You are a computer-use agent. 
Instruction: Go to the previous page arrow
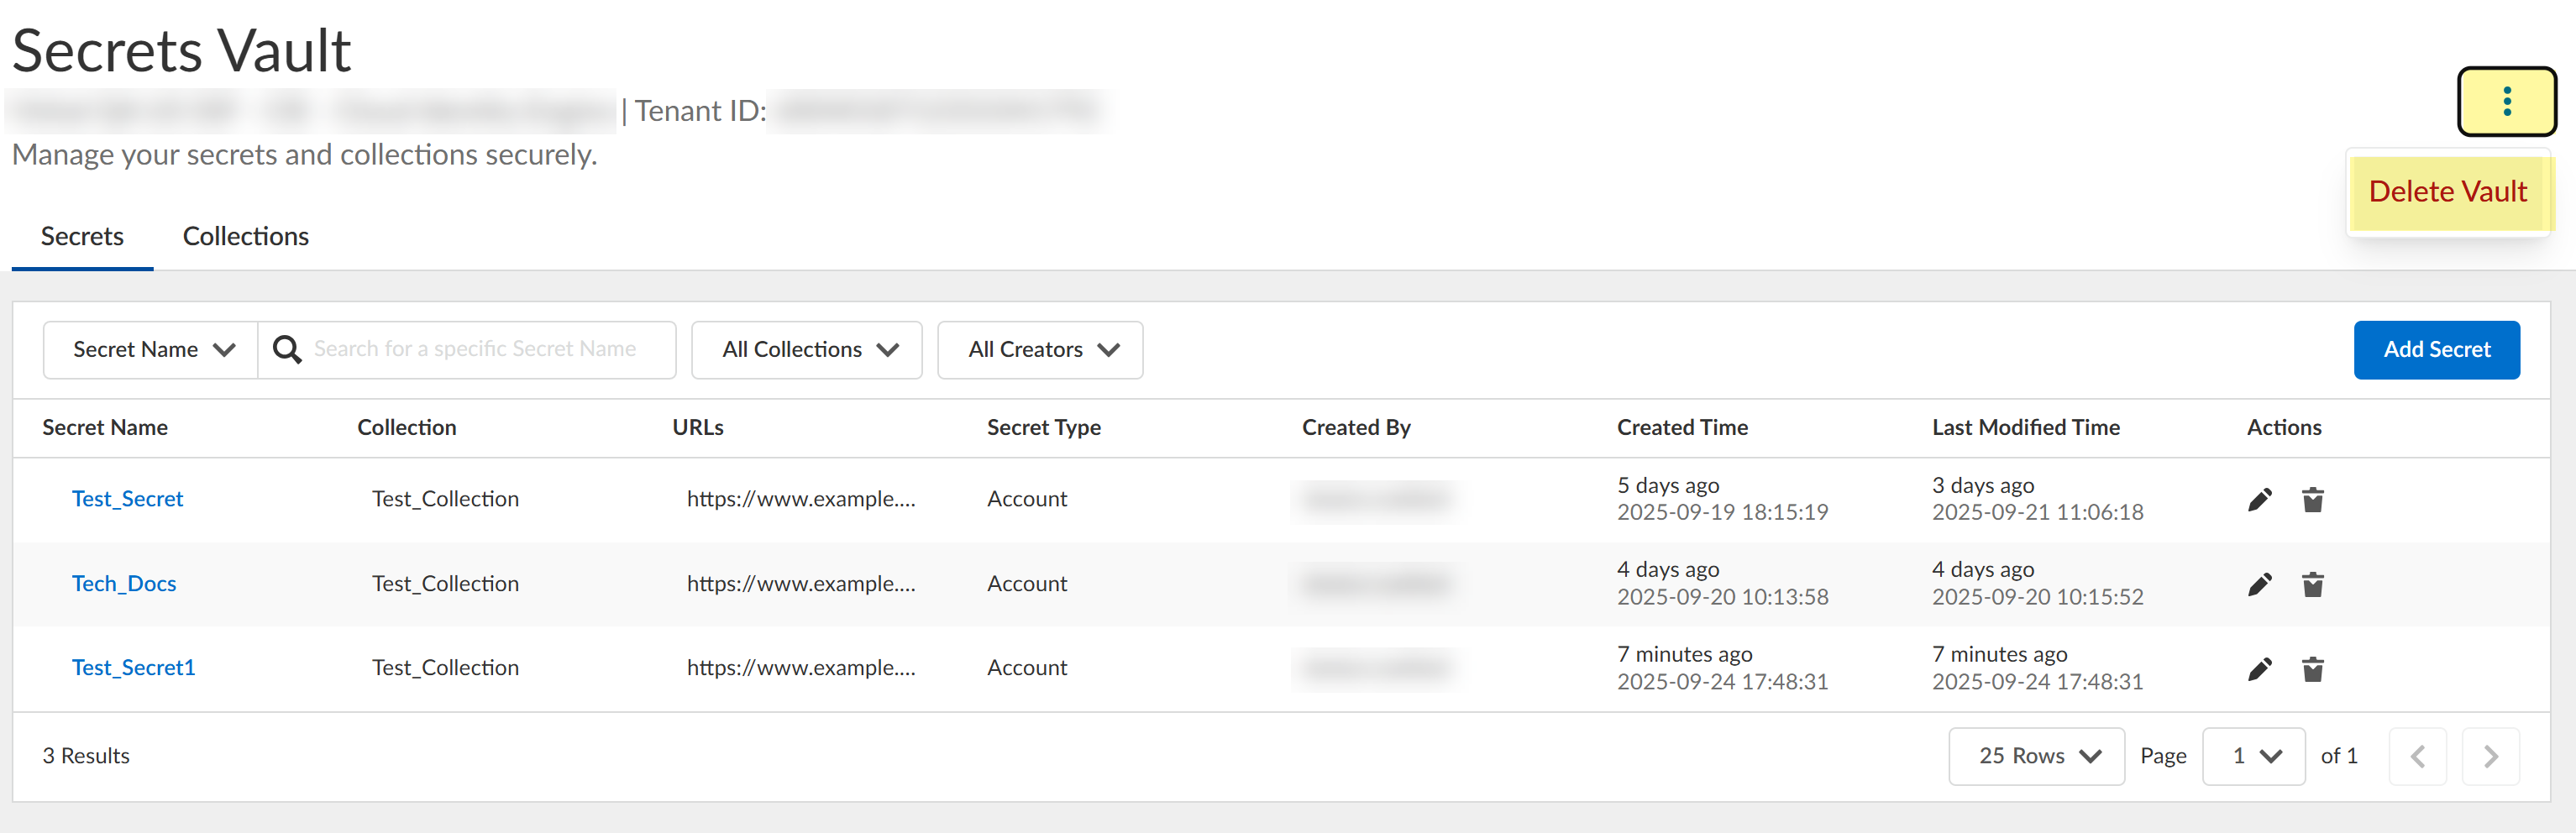pyautogui.click(x=2417, y=756)
